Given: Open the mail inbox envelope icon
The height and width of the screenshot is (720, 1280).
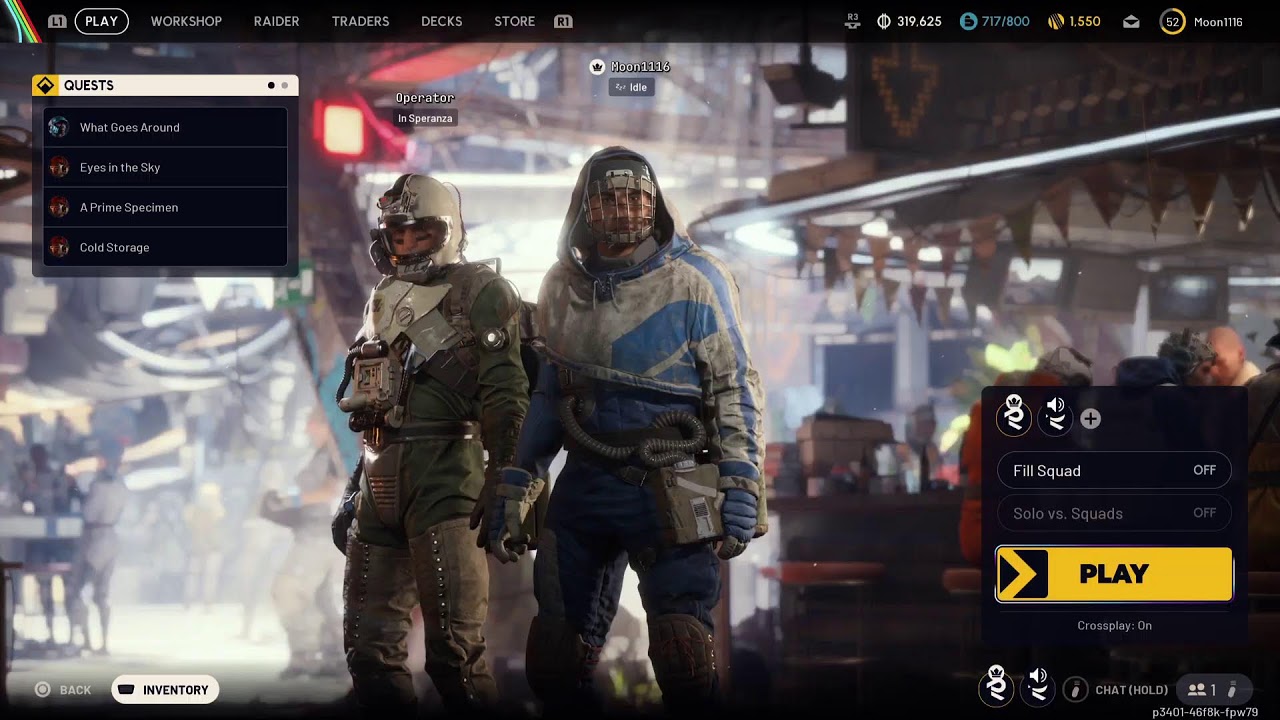Looking at the screenshot, I should pos(1131,21).
